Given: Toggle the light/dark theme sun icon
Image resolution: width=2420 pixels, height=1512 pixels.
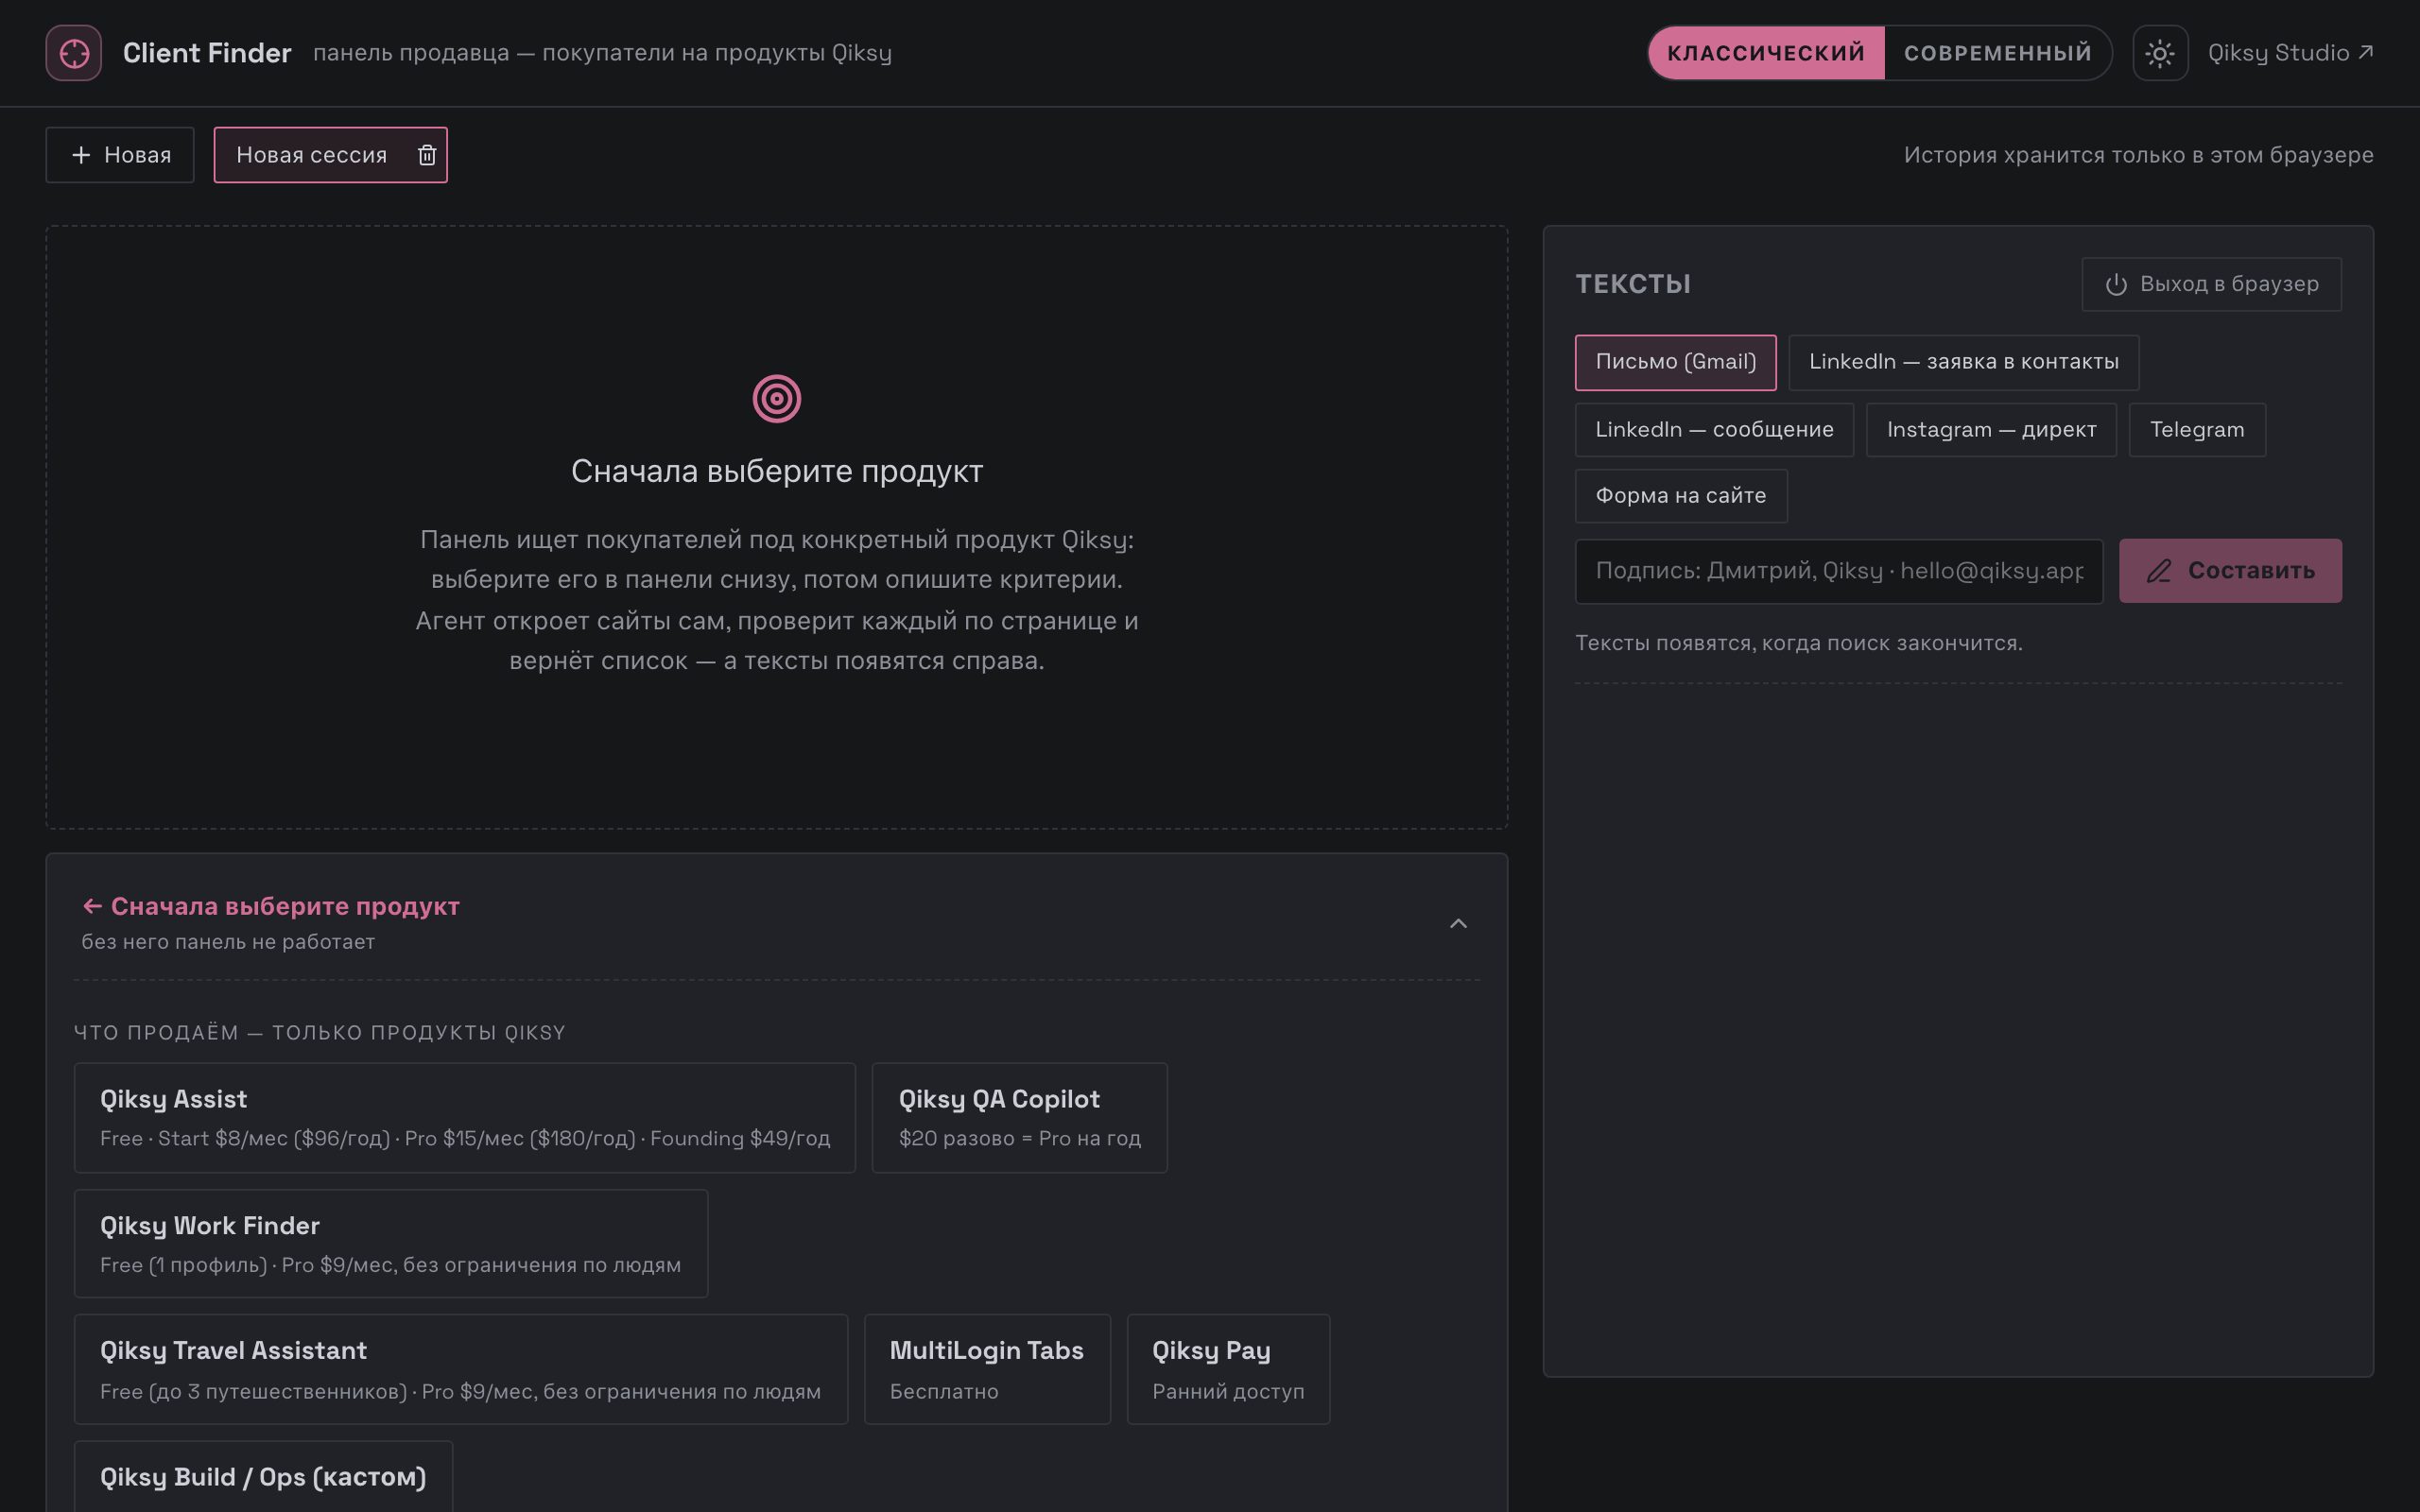Looking at the screenshot, I should coord(2160,53).
